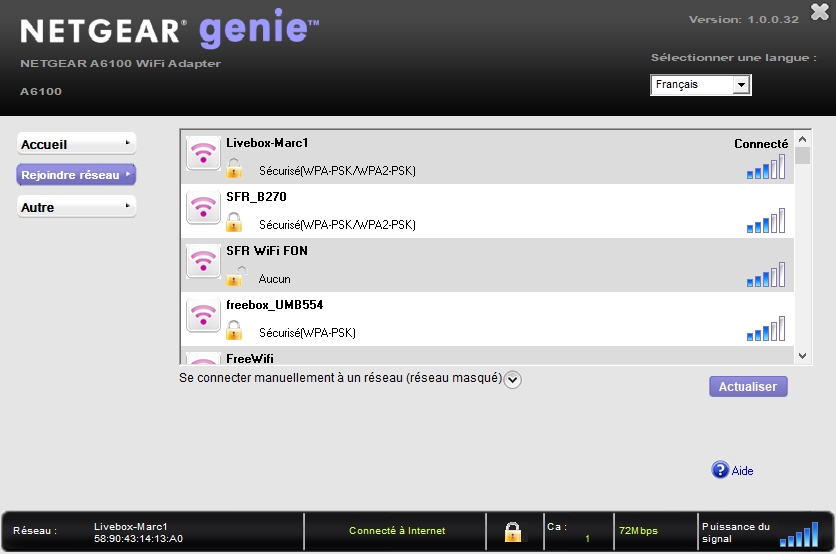Viewport: 836px width, 554px height.
Task: Select the FreeWifi network entry
Action: coord(250,358)
